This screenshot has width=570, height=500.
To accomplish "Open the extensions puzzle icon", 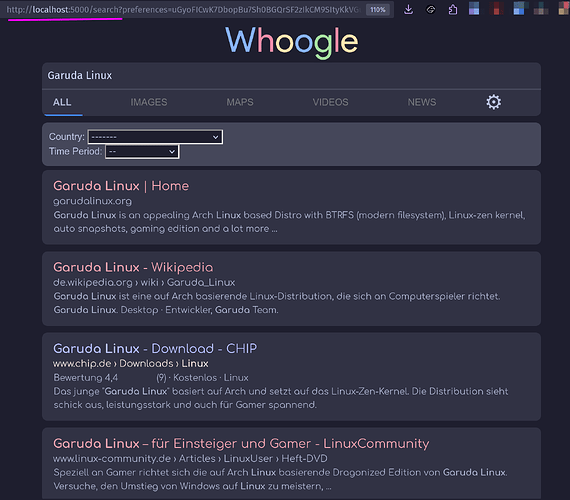I will click(x=453, y=9).
